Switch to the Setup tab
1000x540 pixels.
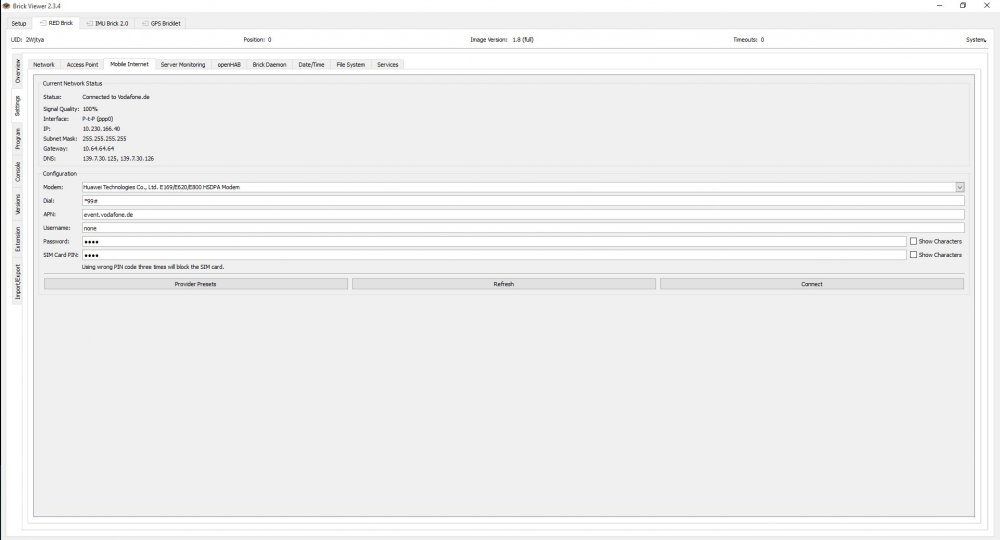[x=18, y=23]
